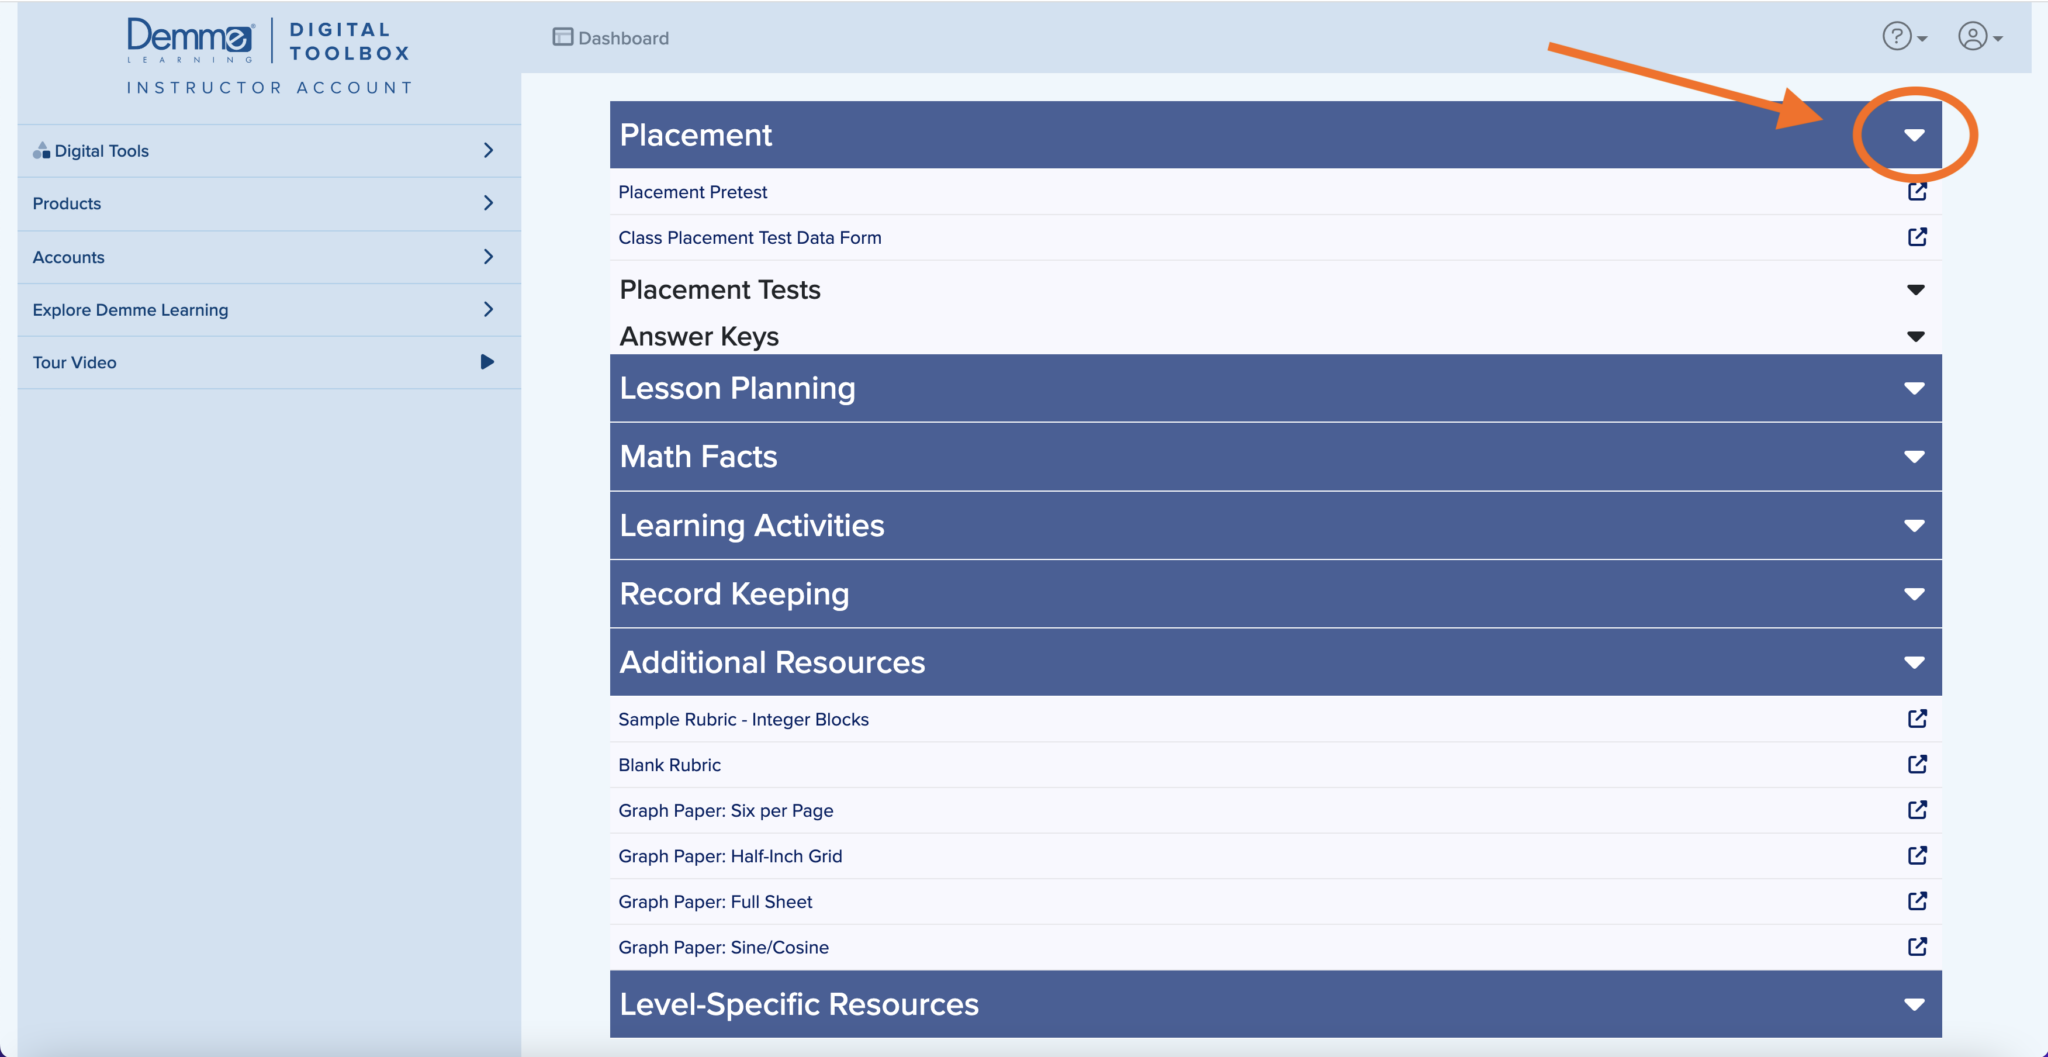Open the Graph Paper: Half-Inch Grid link
Screen dimensions: 2048x1057
(x=1918, y=856)
